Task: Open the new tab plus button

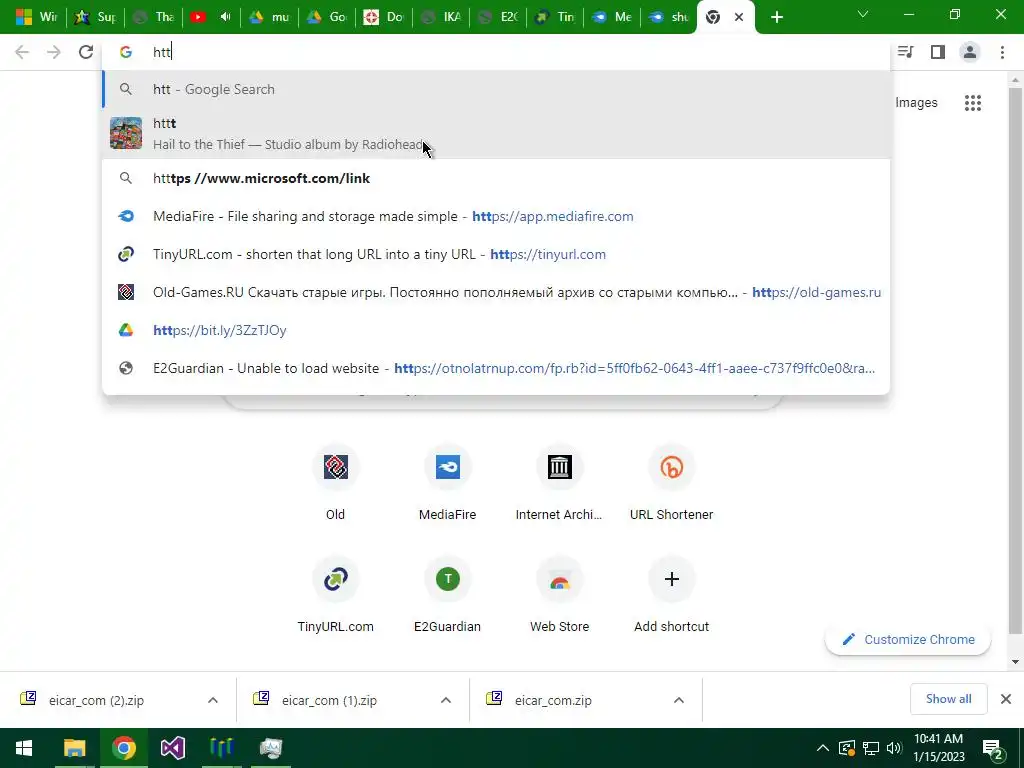Action: click(x=776, y=17)
